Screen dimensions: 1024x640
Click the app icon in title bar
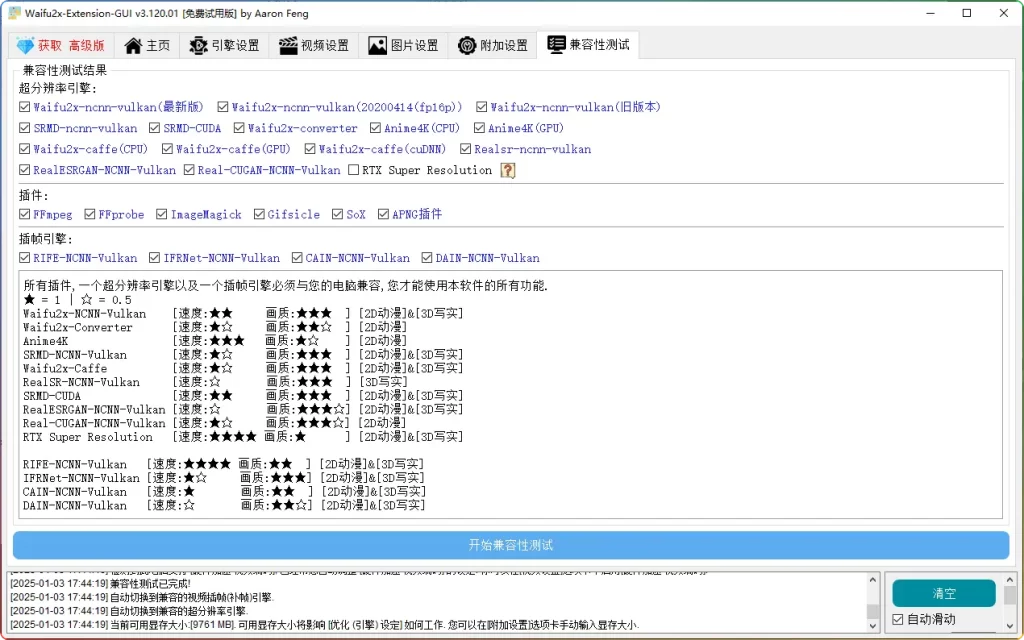(14, 13)
